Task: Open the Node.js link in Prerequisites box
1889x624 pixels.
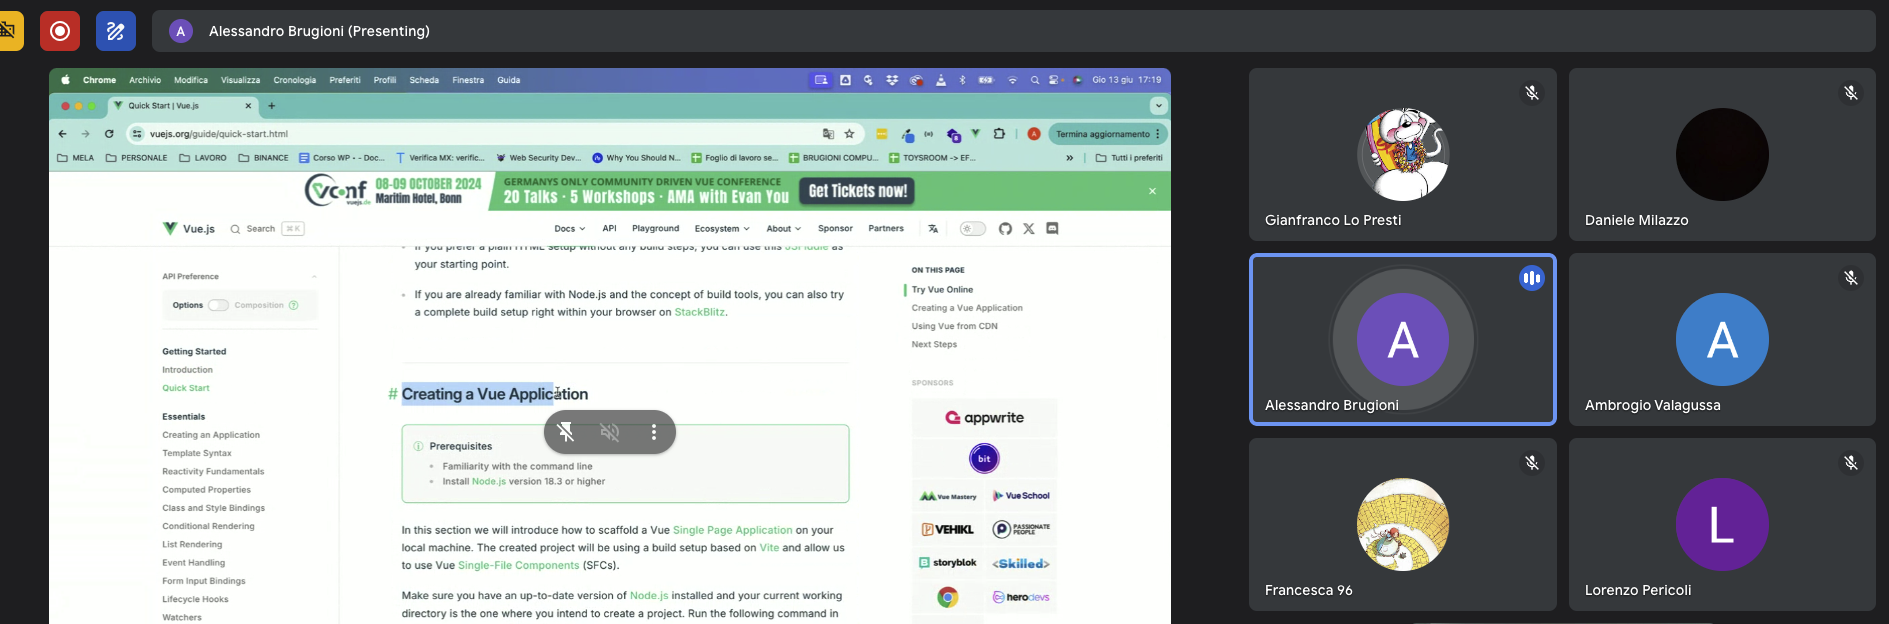Action: 489,482
